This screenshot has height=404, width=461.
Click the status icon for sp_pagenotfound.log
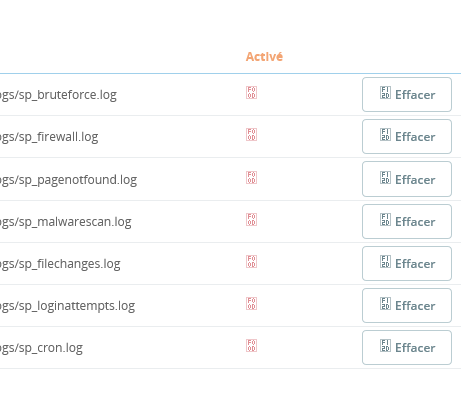pyautogui.click(x=251, y=178)
